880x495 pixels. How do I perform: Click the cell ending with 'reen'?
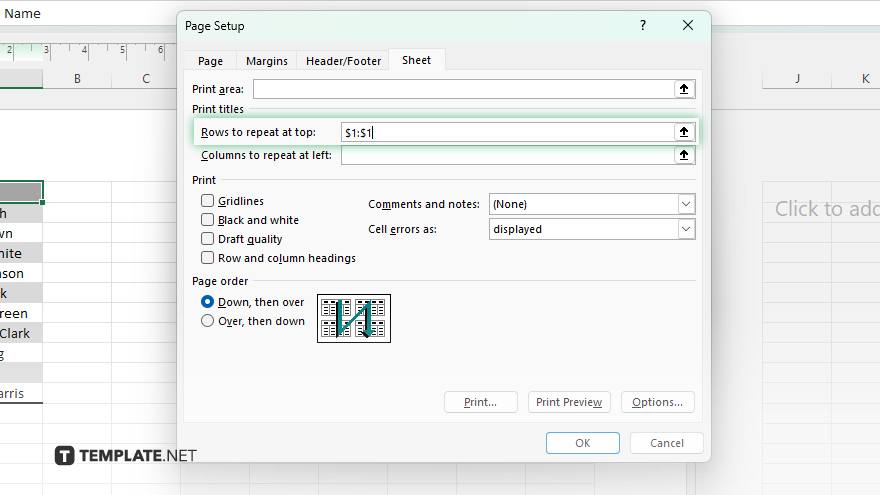coord(21,313)
